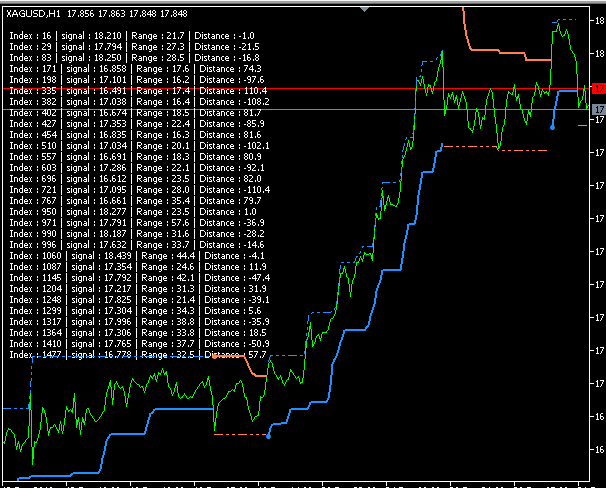Click the row 'Index : 83 | signal : 18.250'
The height and width of the screenshot is (488, 606).
pos(134,58)
